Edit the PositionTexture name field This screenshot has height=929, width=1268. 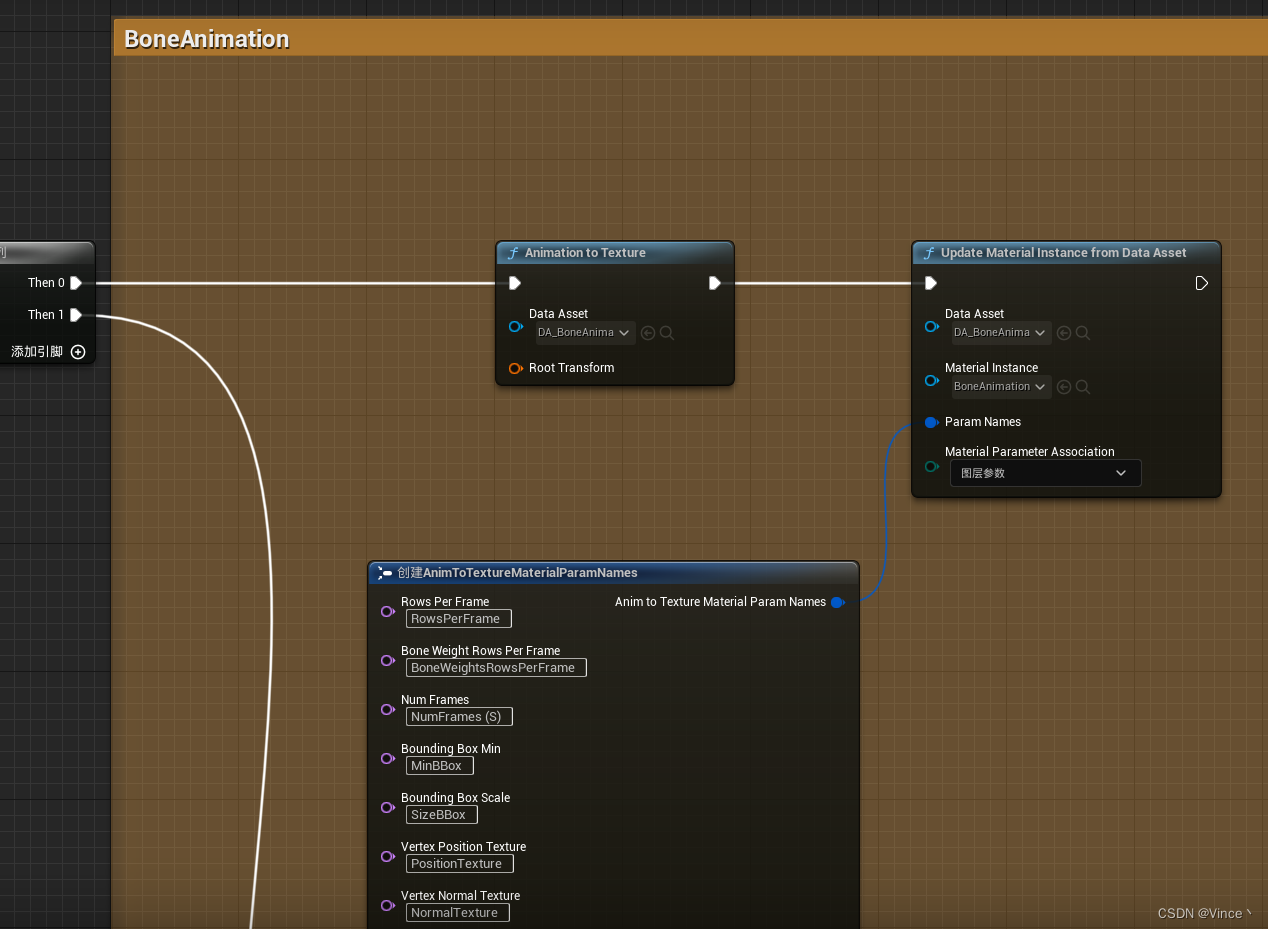click(x=460, y=864)
